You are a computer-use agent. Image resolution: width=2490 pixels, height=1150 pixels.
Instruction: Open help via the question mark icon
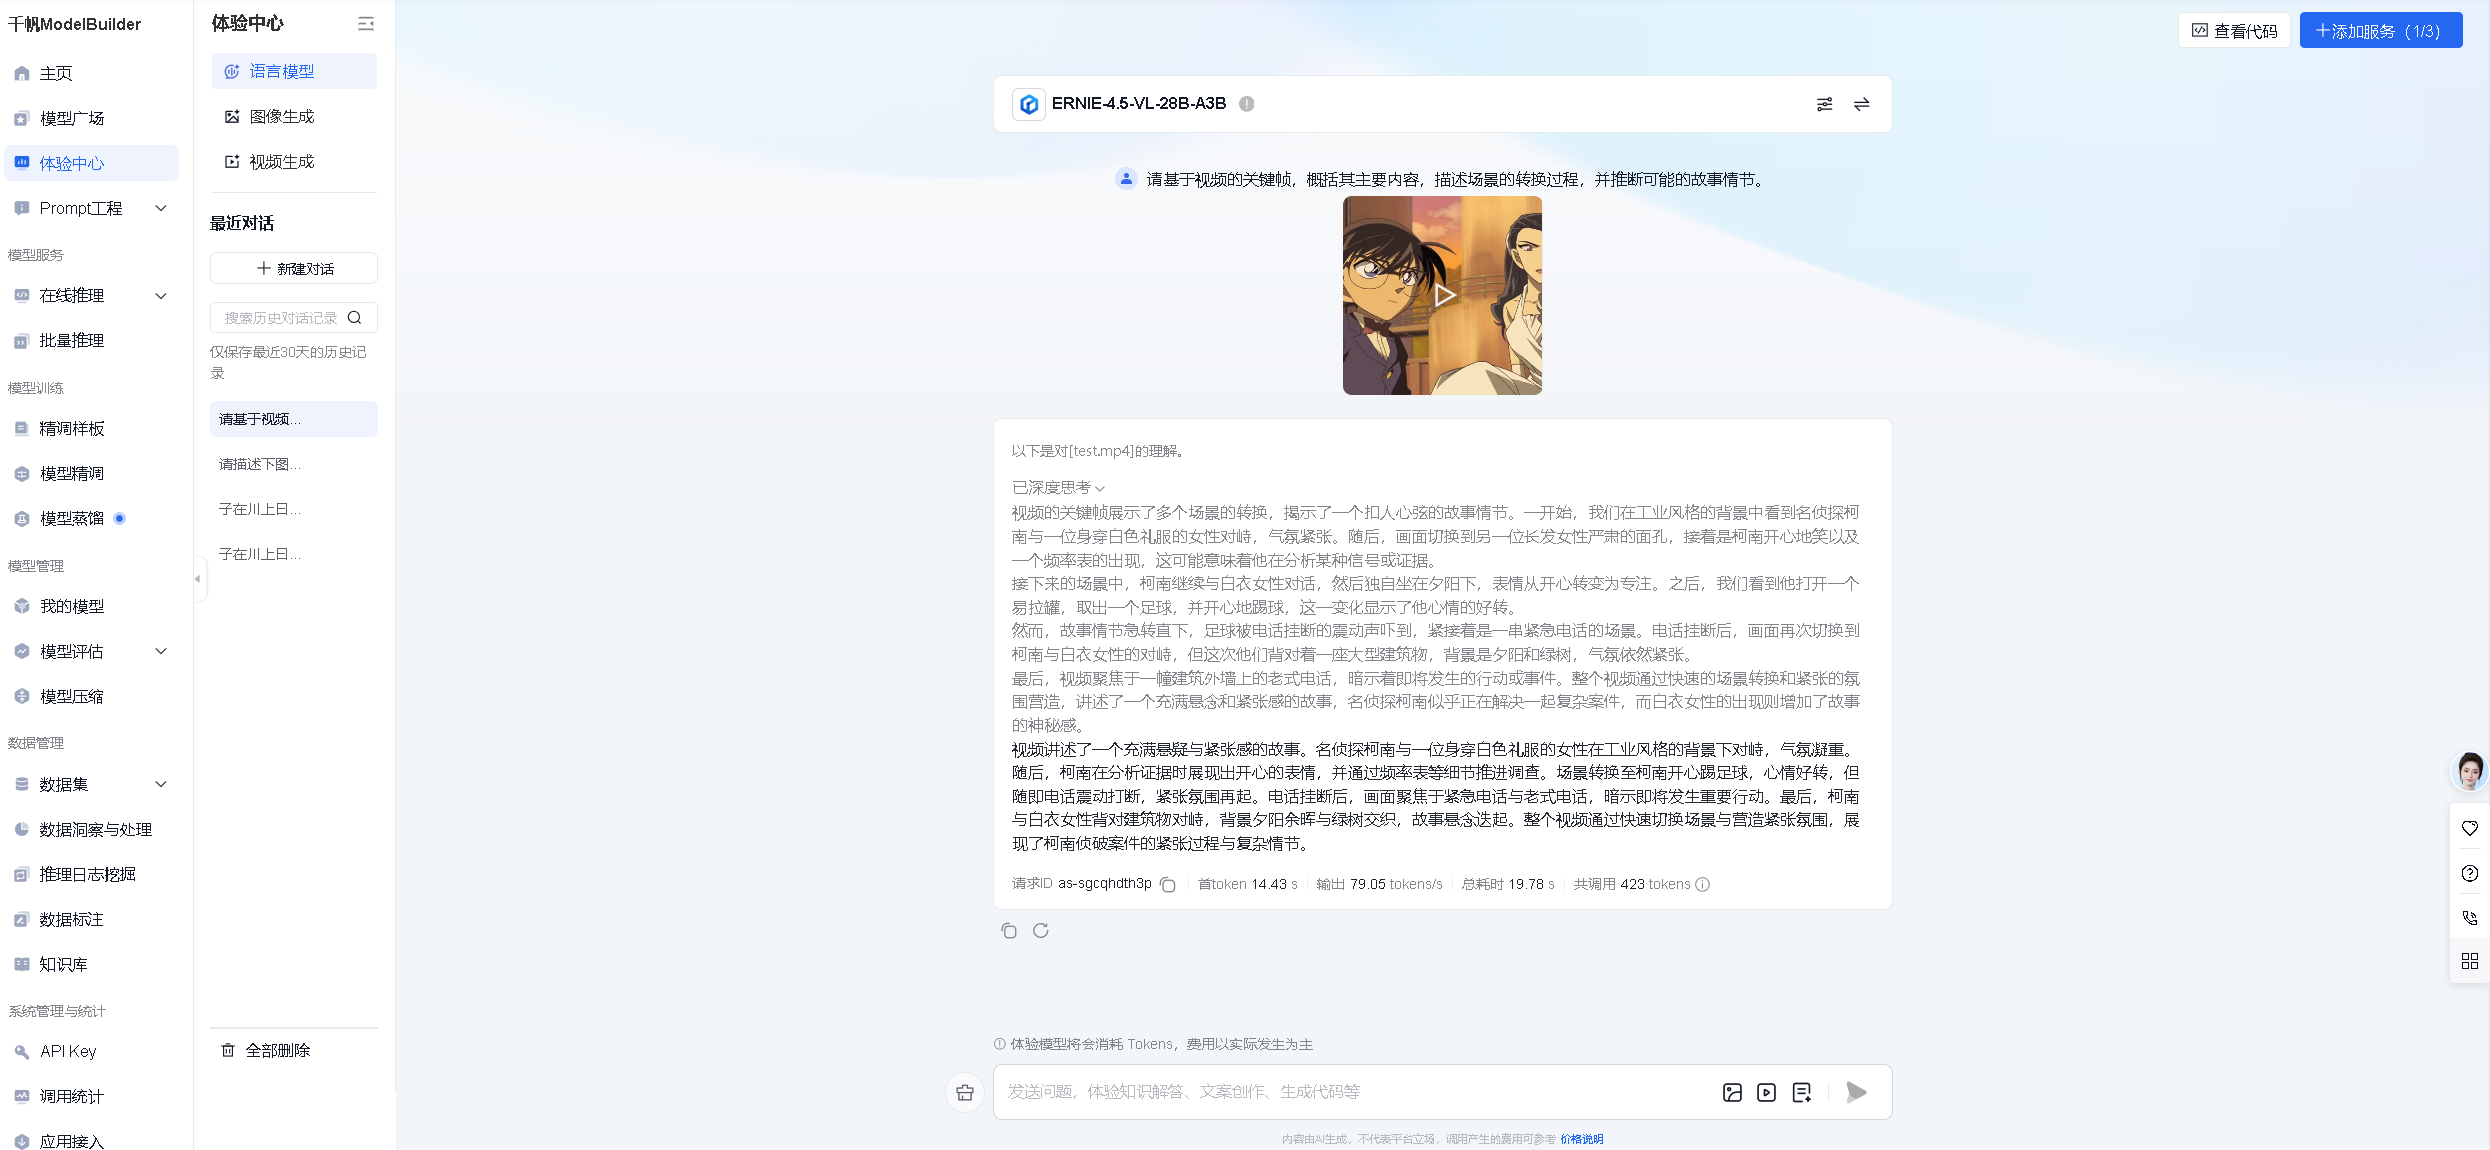tap(2470, 874)
